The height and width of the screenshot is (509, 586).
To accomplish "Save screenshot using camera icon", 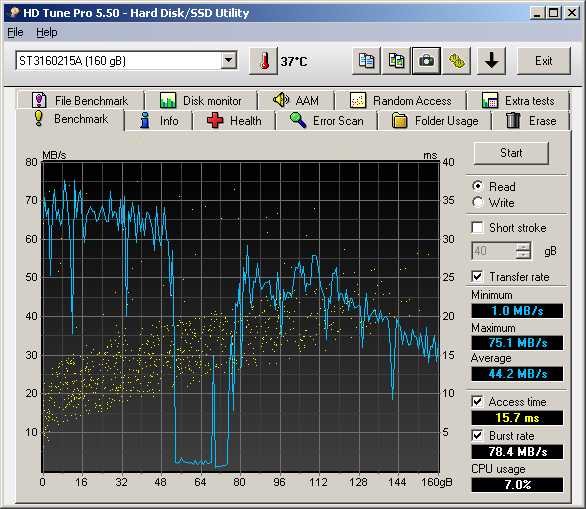I will [x=426, y=61].
